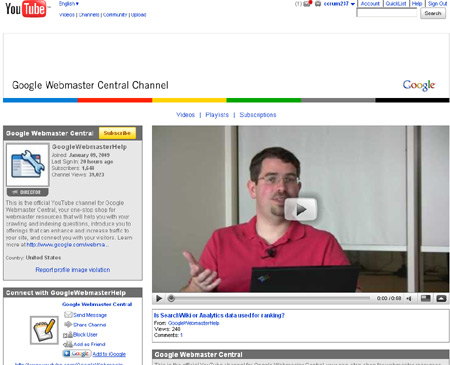The width and height of the screenshot is (450, 365).
Task: Click the Subscribers count text
Action: point(73,168)
